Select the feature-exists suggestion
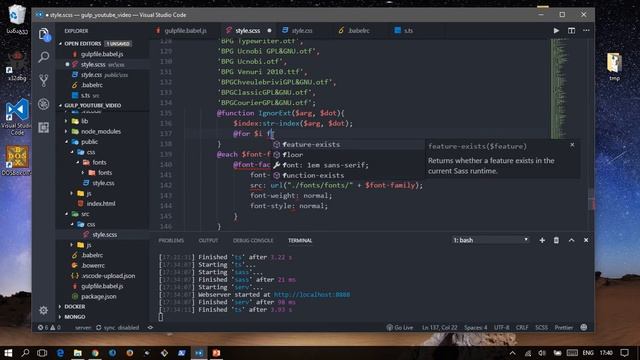 (348, 144)
